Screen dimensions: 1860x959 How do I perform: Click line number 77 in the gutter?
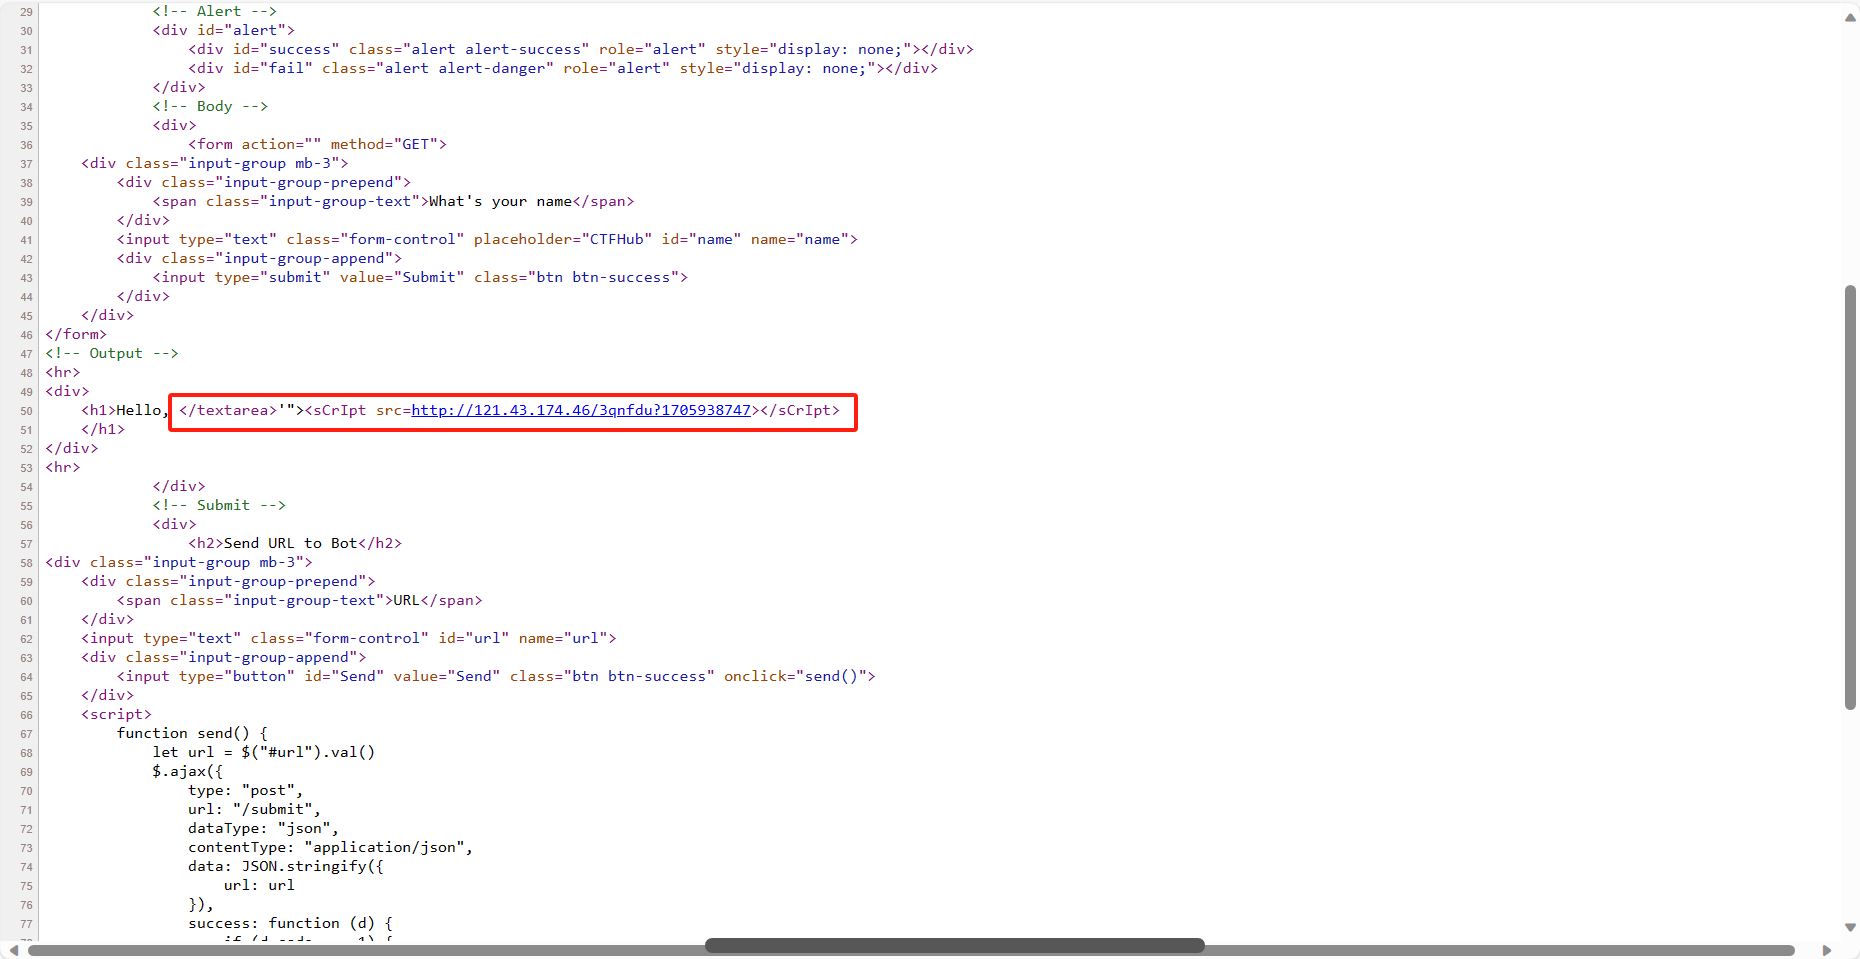coord(26,924)
